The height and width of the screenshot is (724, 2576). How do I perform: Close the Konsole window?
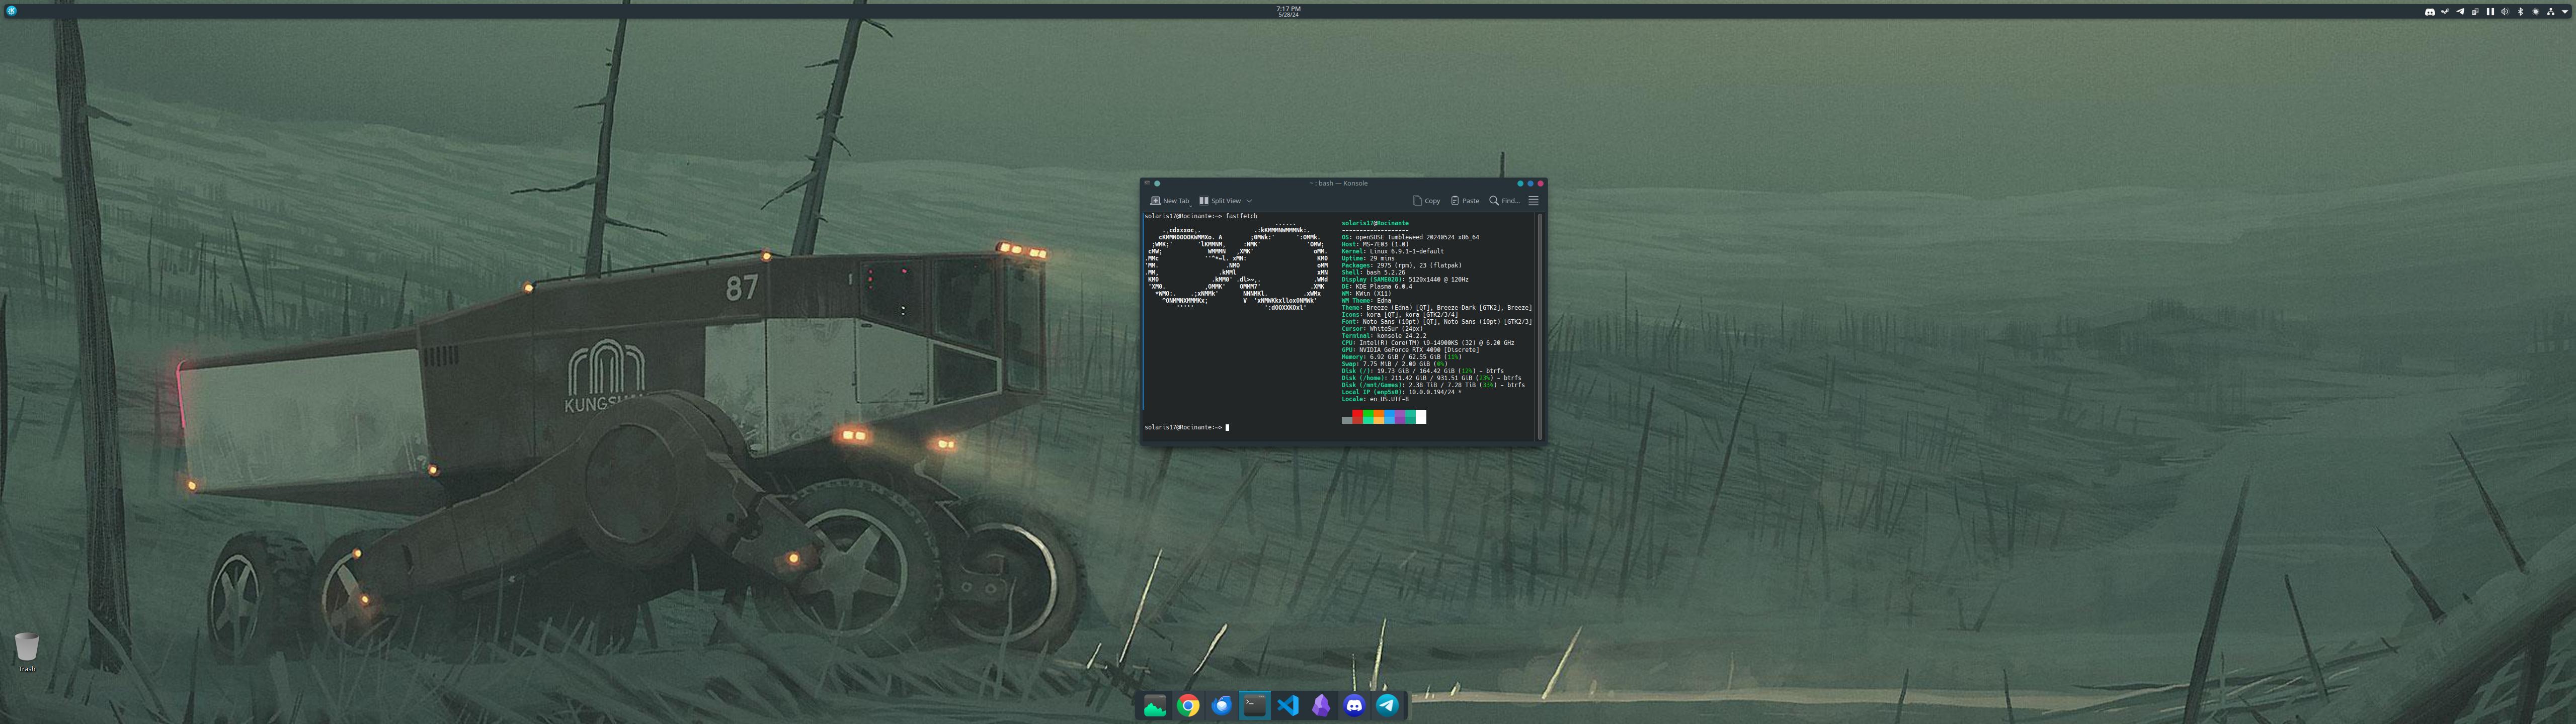click(x=1540, y=183)
